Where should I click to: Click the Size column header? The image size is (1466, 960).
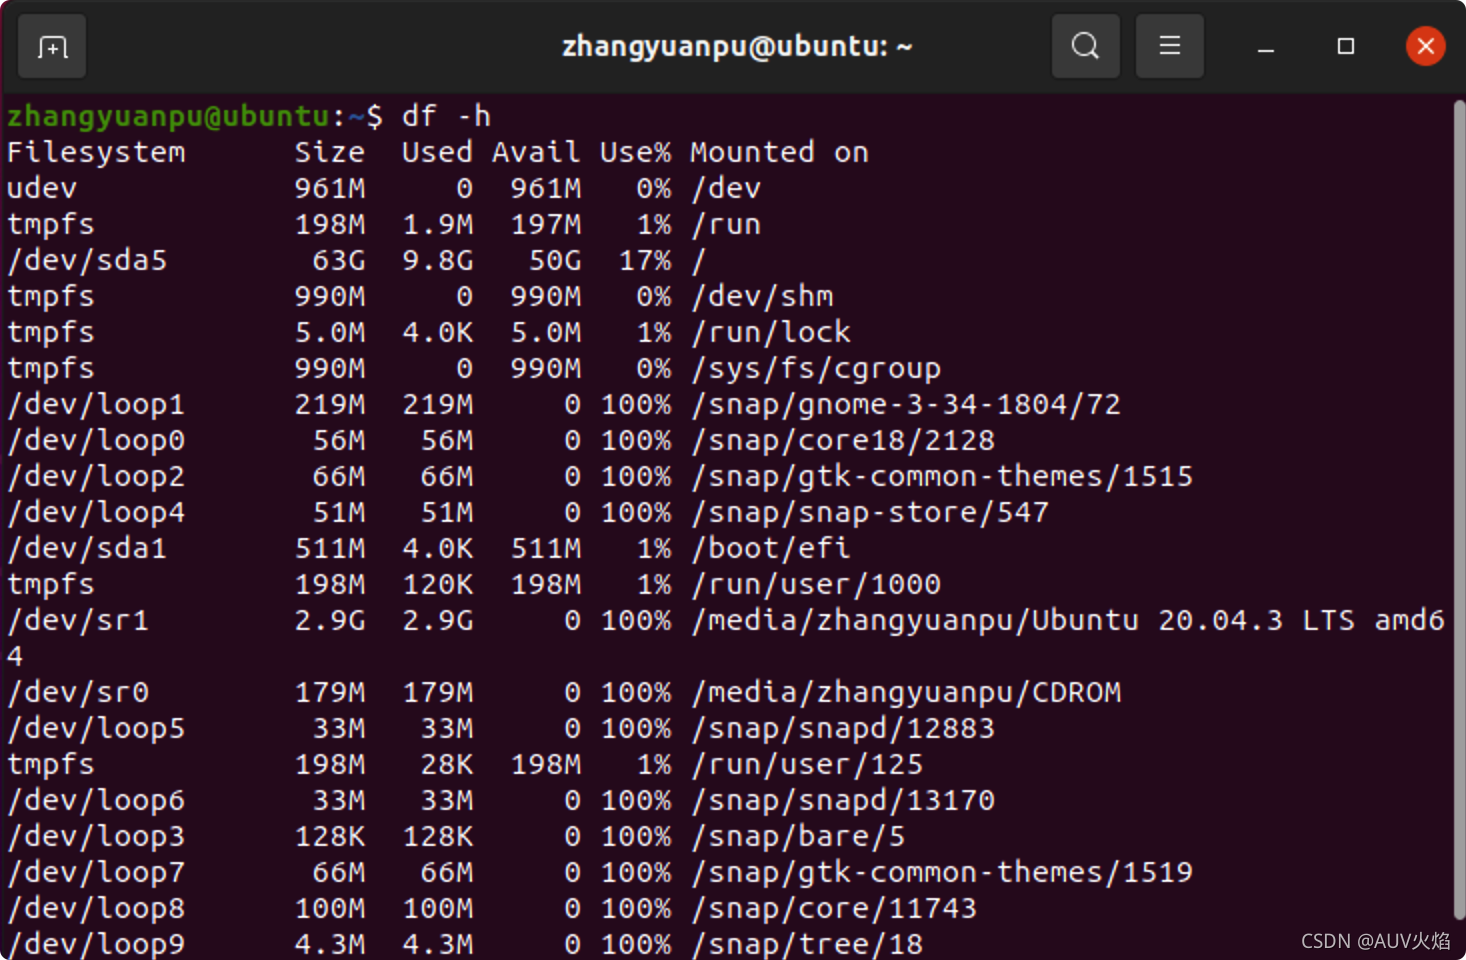click(x=330, y=152)
